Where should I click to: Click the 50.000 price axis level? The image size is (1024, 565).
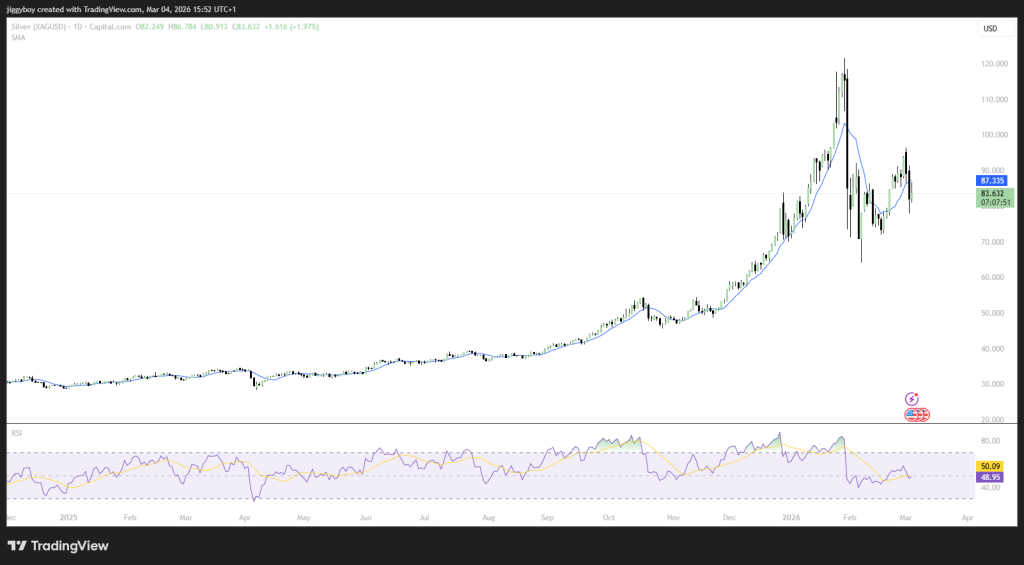pyautogui.click(x=993, y=313)
